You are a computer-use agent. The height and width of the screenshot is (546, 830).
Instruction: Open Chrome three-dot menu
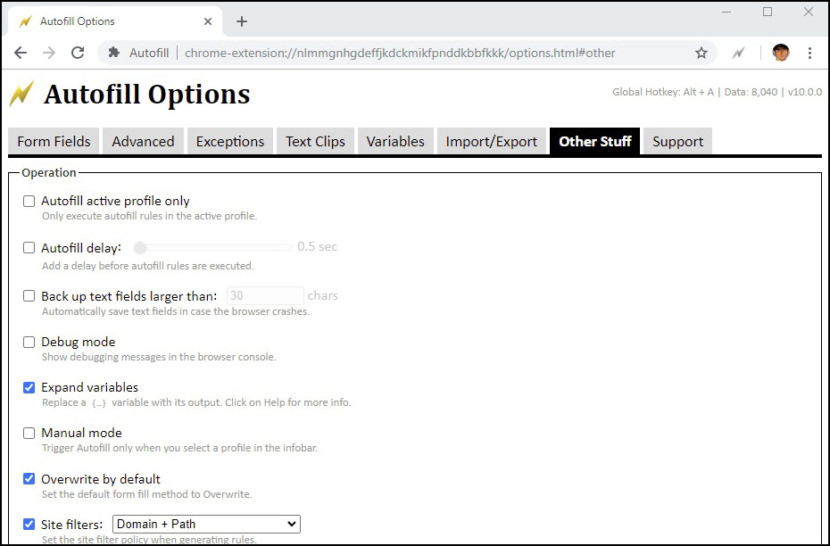pos(809,52)
